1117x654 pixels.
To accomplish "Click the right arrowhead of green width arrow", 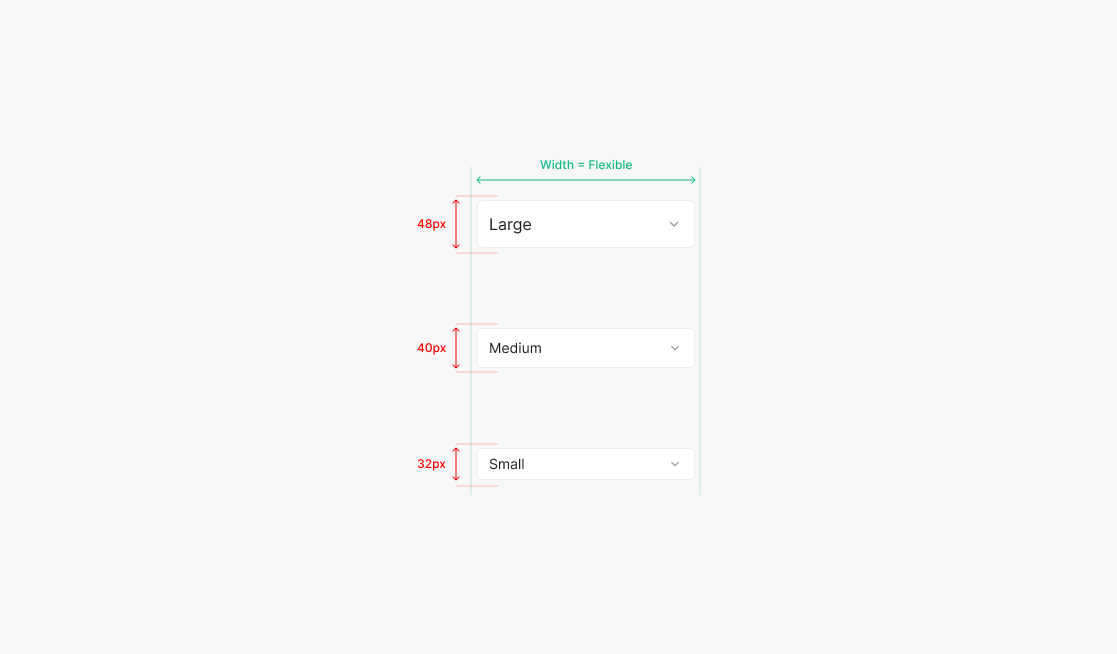I will tap(693, 180).
